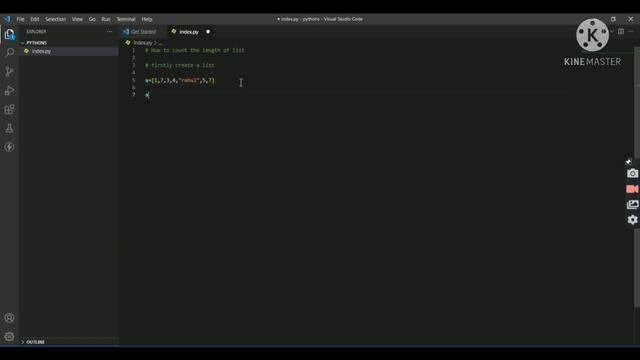The image size is (640, 360).
Task: Click the 'firstly create a list' comment
Action: 180,65
